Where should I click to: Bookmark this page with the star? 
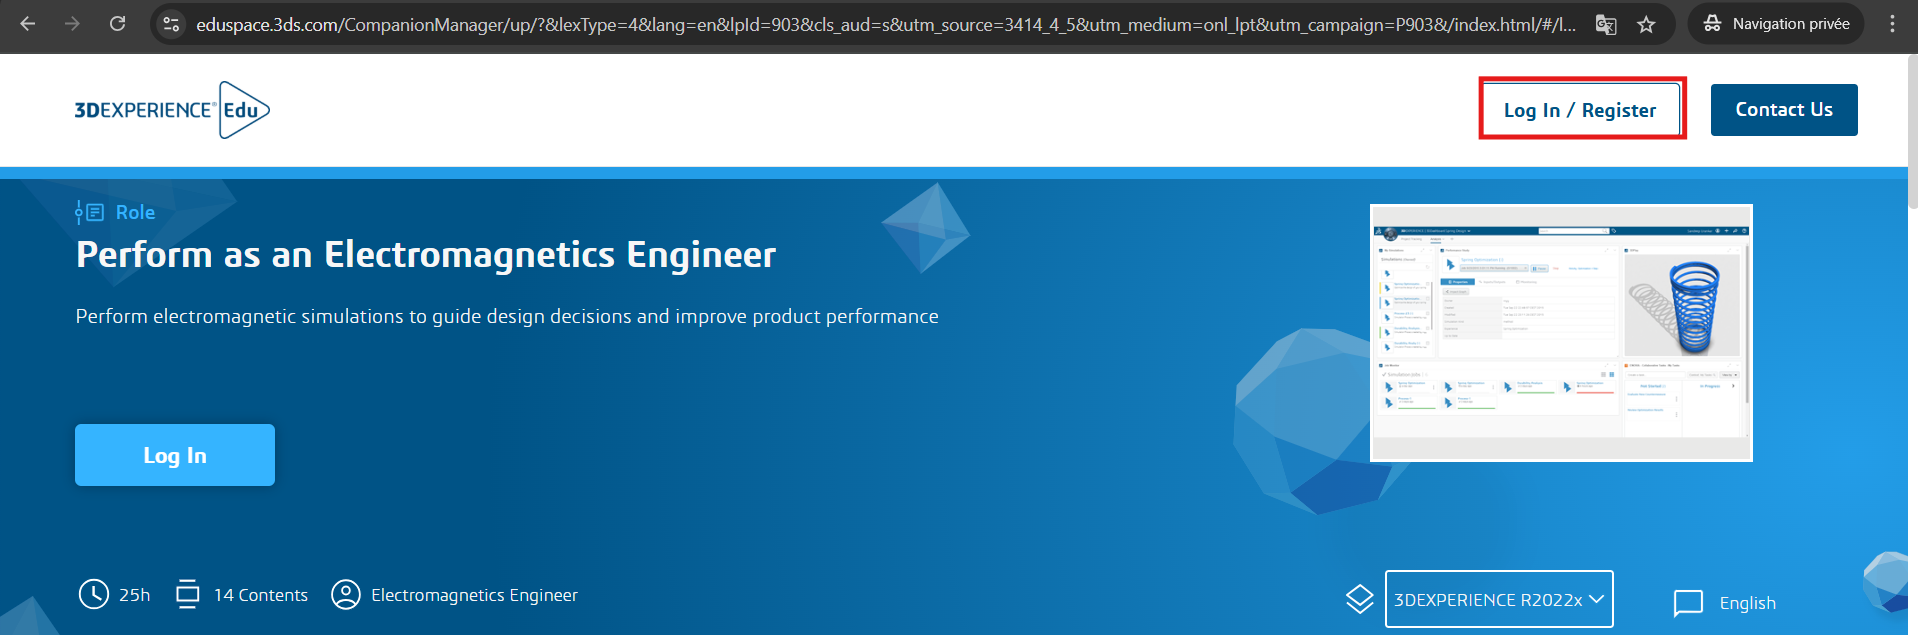[1646, 24]
